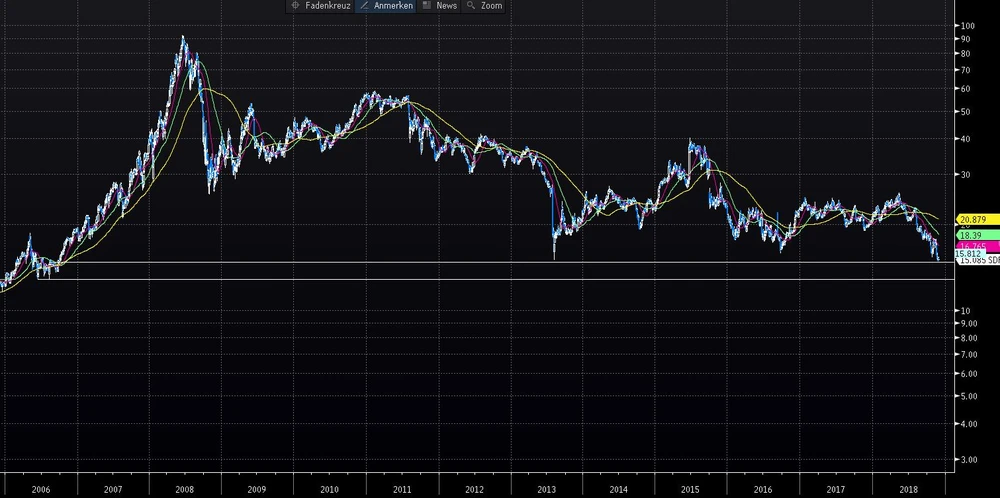
Task: Click the 2008 label on time axis
Action: click(185, 490)
